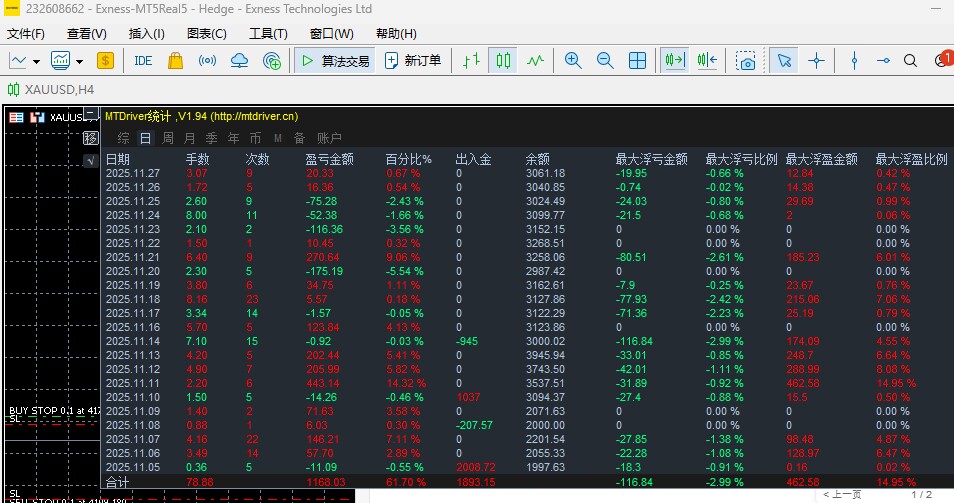Click the 最大浮亏金额 column header
Screen dimensions: 954x503
pos(652,159)
